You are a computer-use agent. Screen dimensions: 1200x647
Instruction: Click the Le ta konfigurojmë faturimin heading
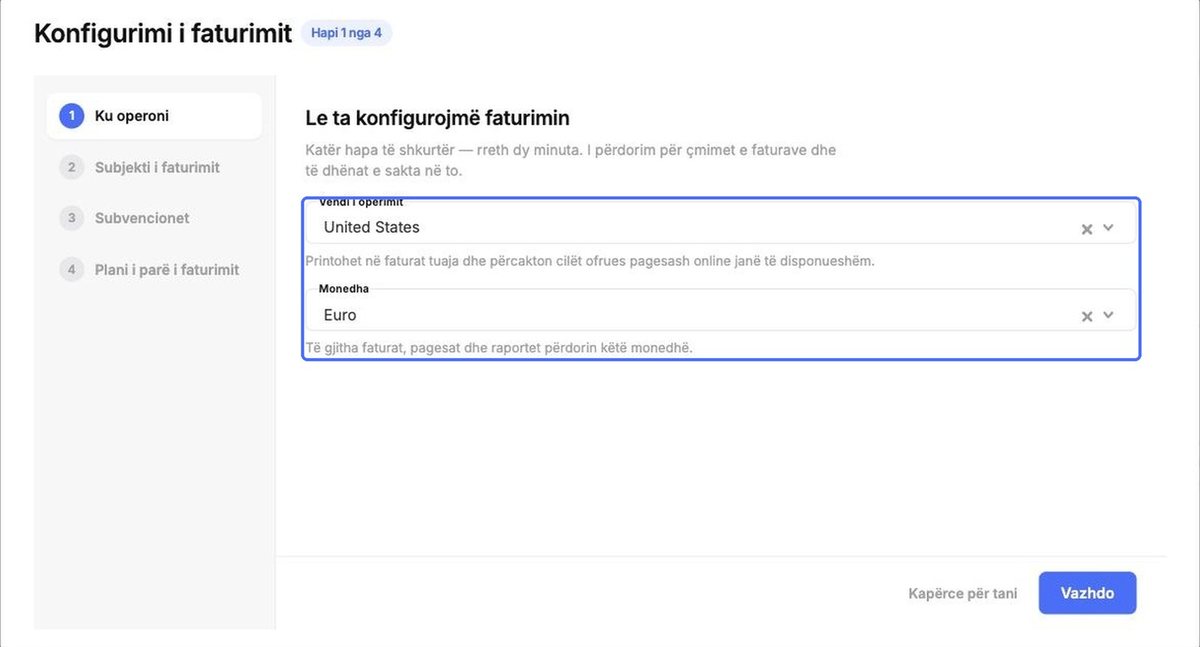[437, 118]
